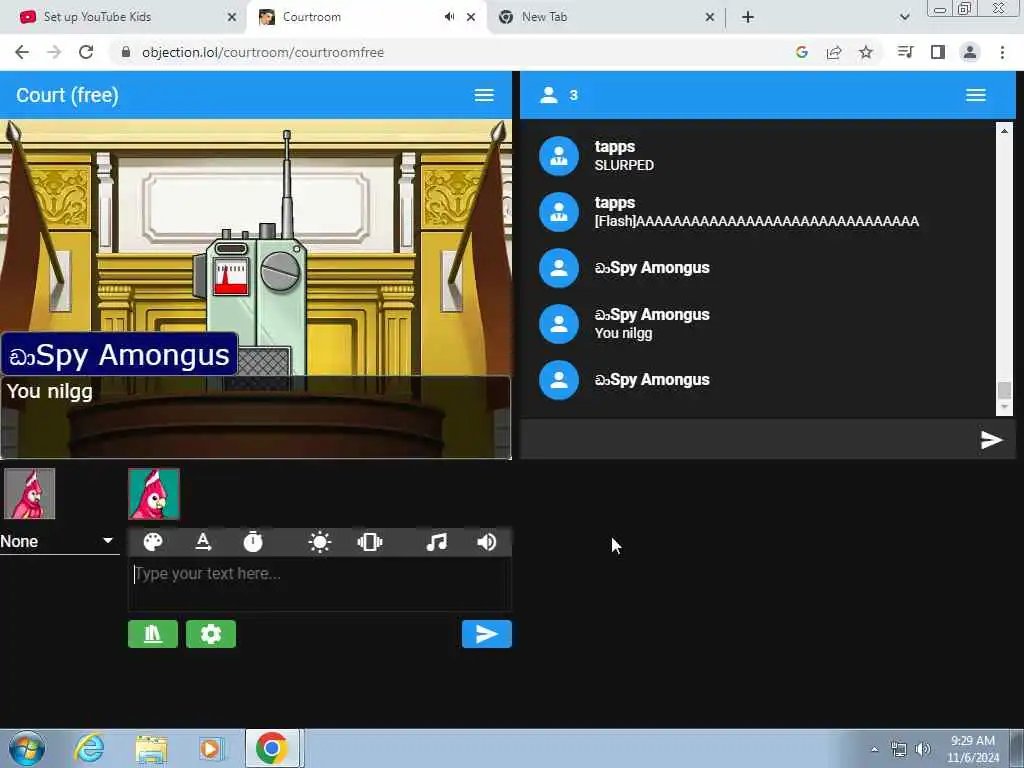
Task: Open the Windows Start menu
Action: pos(27,748)
